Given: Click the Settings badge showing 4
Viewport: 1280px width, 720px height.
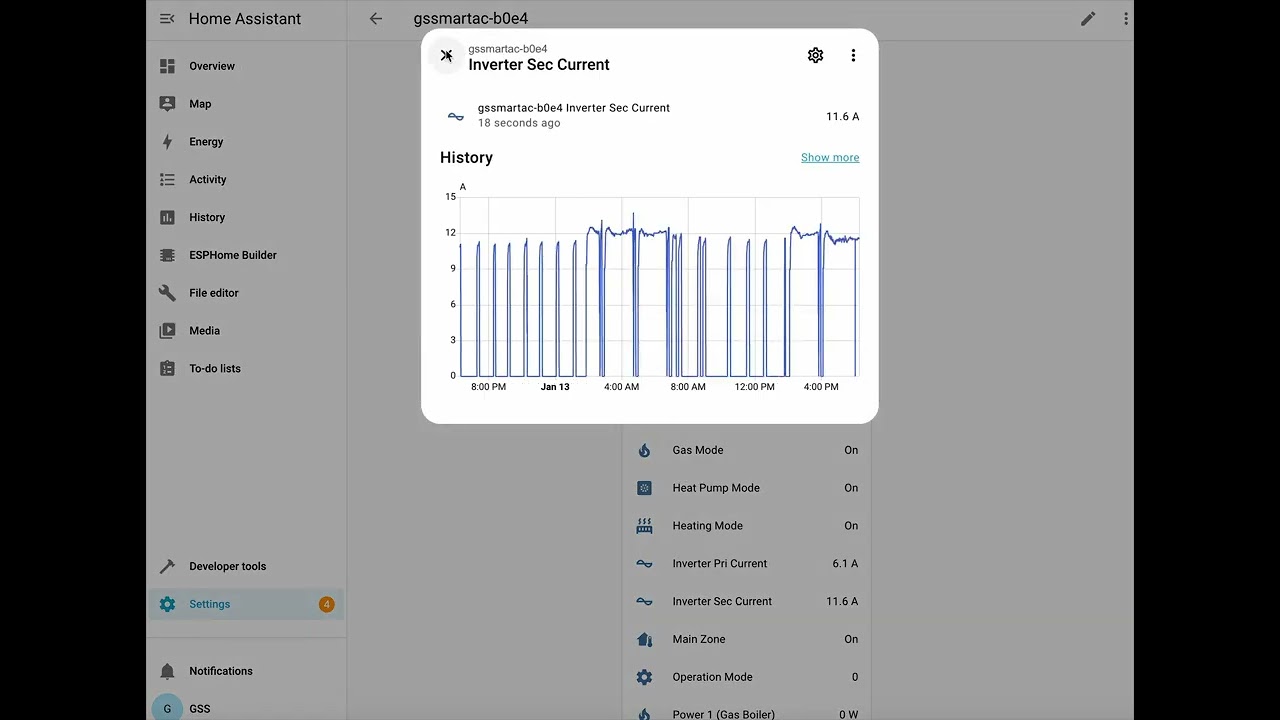Looking at the screenshot, I should (x=326, y=604).
